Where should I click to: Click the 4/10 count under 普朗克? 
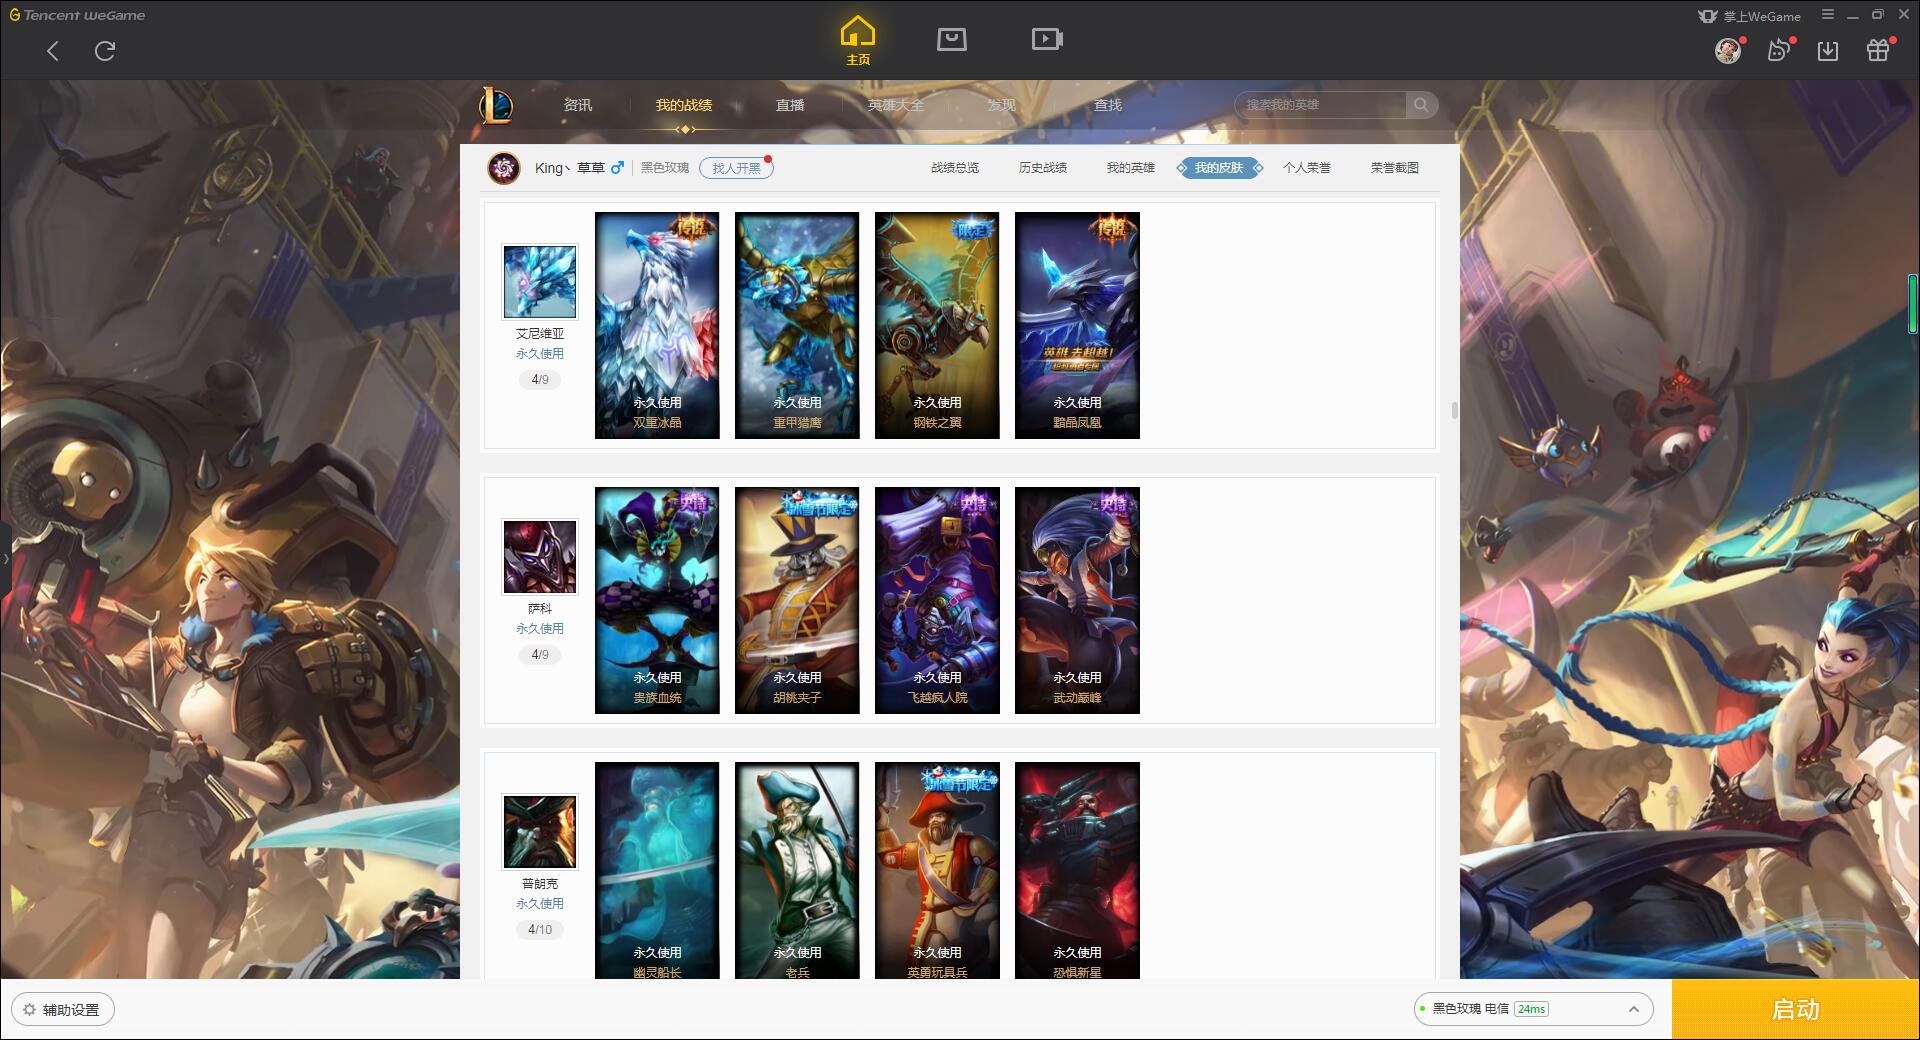click(540, 930)
